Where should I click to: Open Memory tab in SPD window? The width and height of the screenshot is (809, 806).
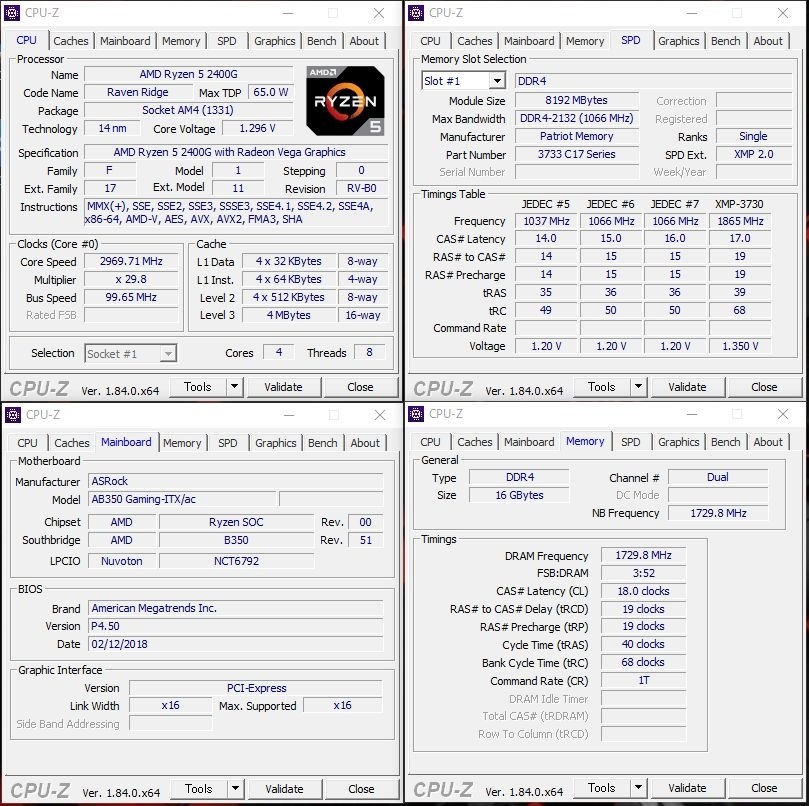(585, 41)
